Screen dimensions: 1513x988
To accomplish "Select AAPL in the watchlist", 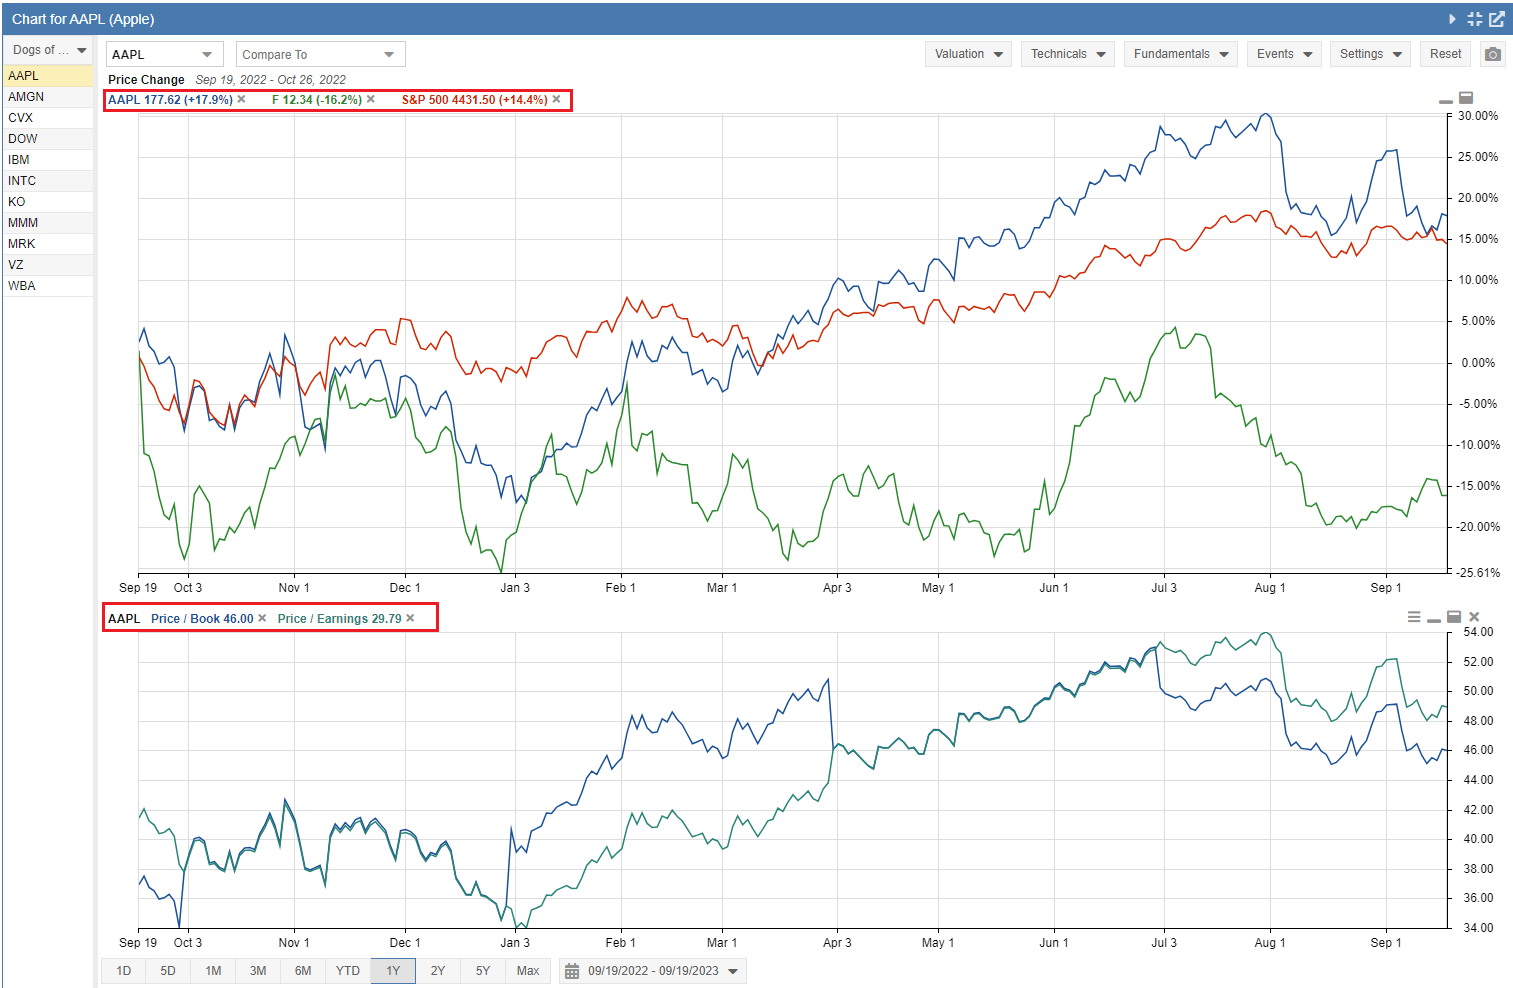I will tap(49, 76).
